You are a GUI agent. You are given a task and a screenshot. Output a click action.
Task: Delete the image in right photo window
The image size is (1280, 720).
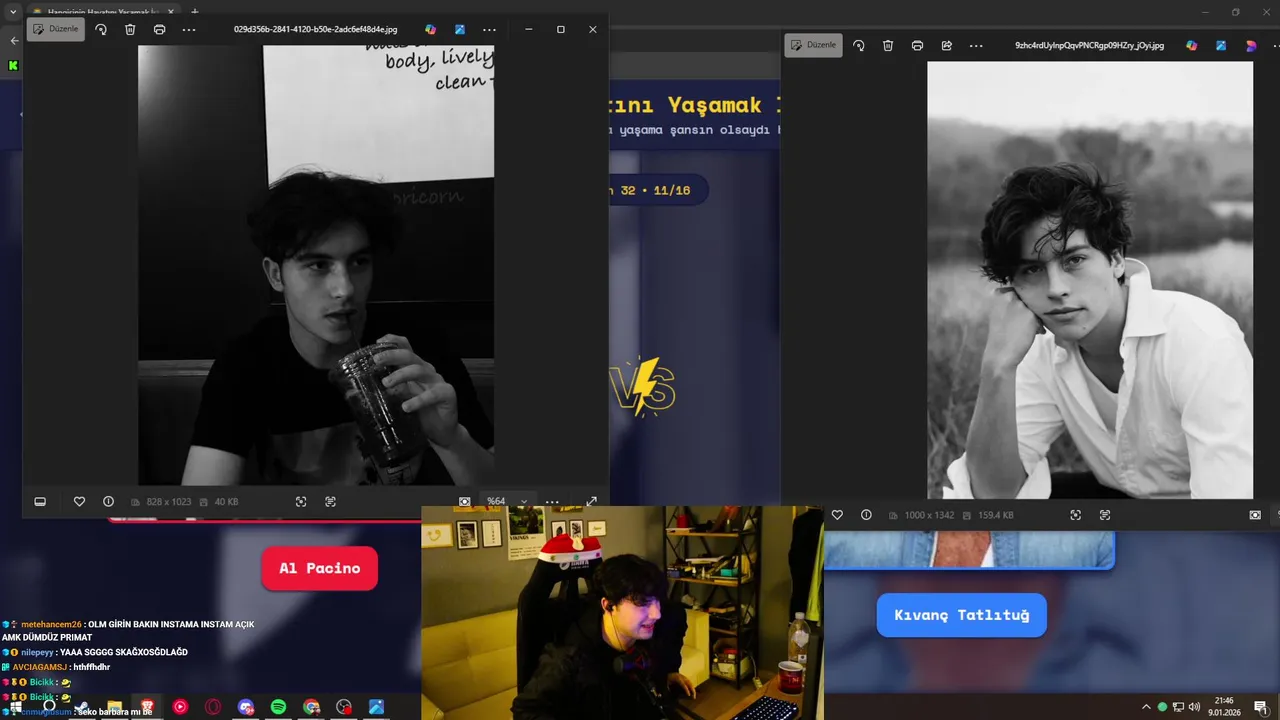click(x=888, y=45)
